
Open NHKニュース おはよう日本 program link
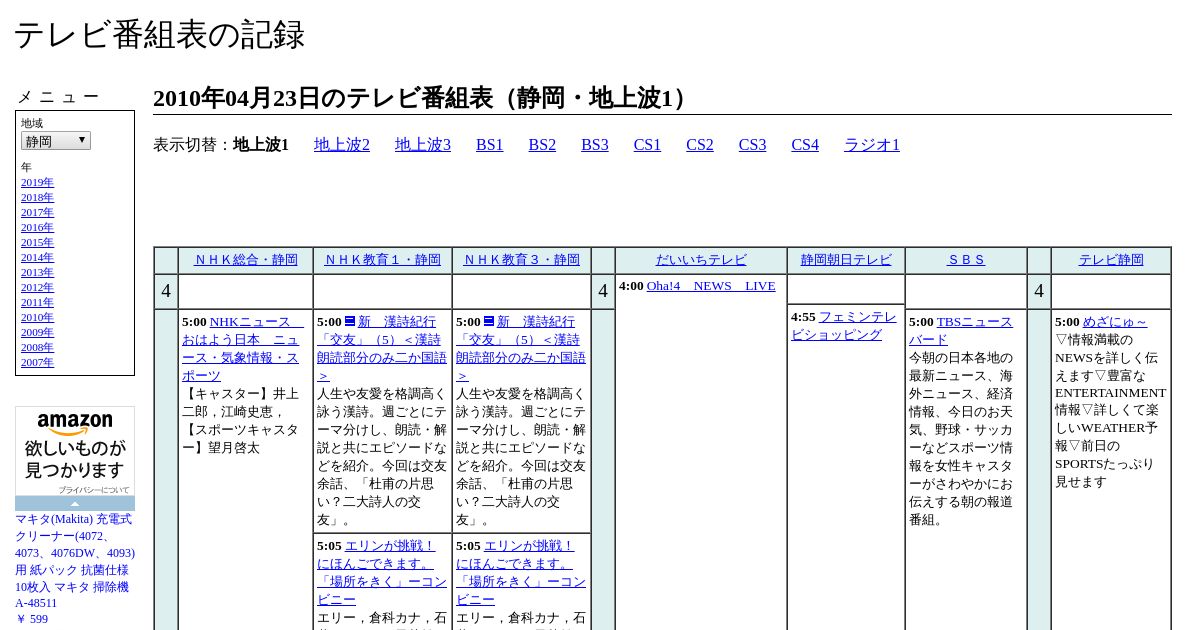click(241, 349)
